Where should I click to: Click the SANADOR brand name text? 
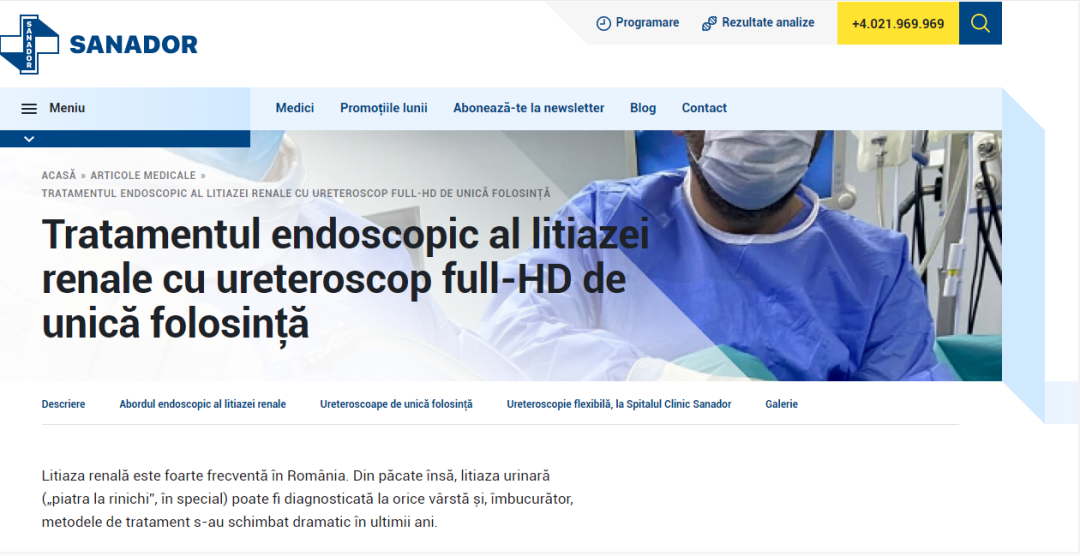[x=134, y=45]
